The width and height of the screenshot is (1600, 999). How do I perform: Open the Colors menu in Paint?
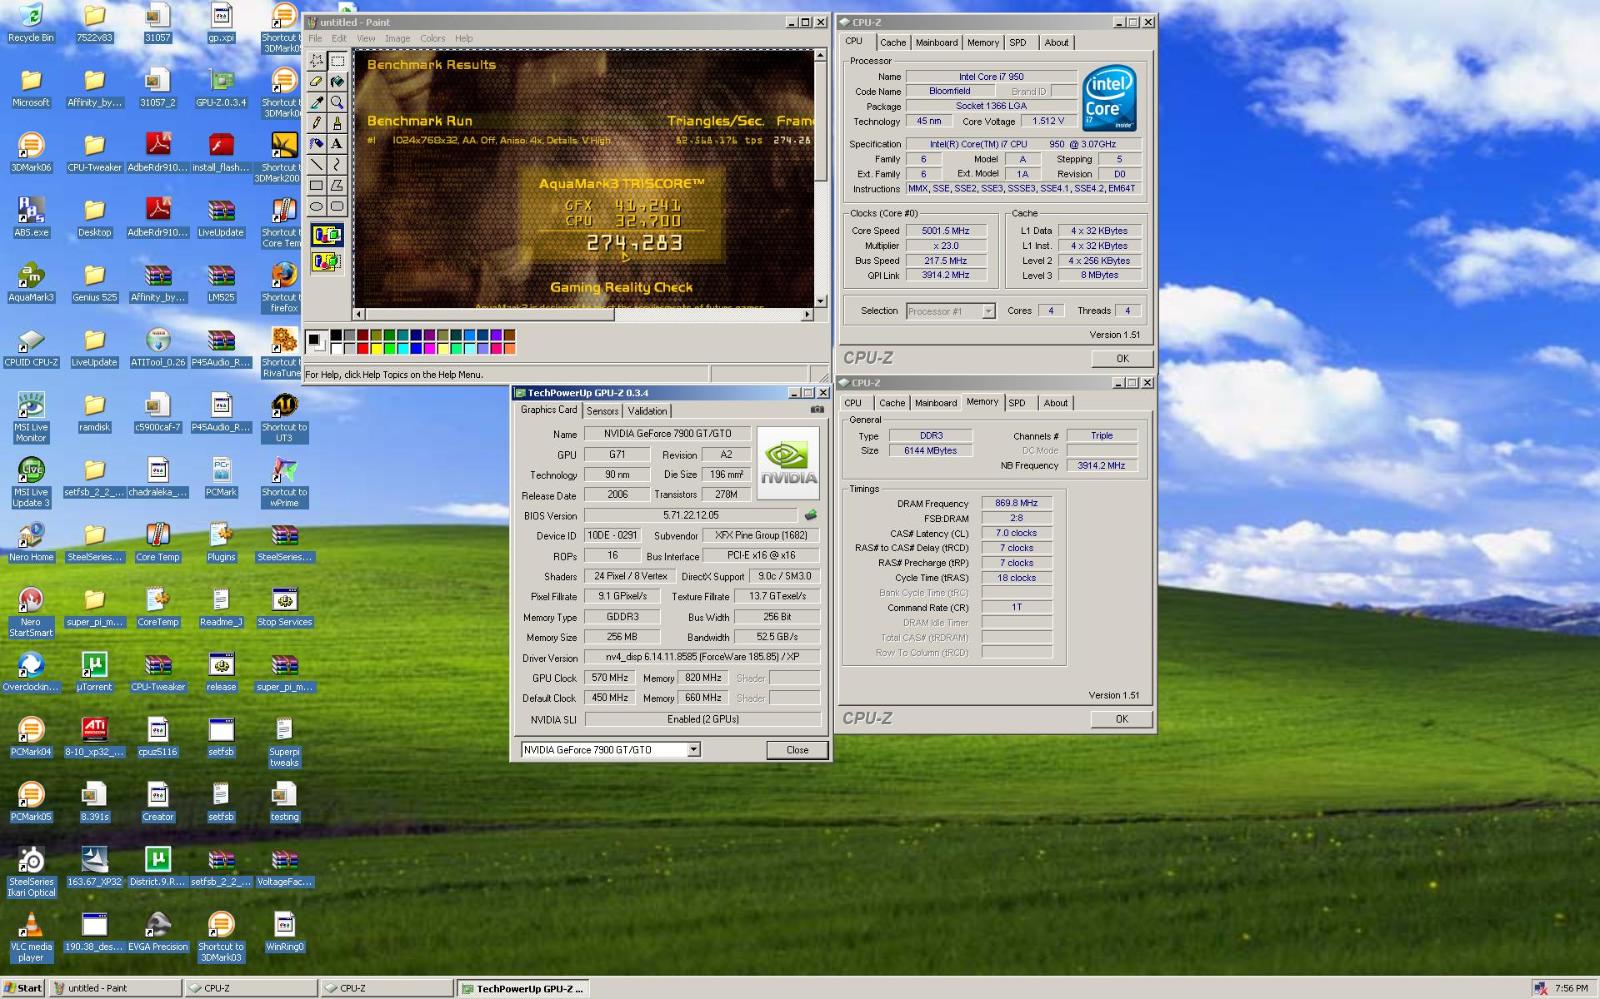tap(432, 39)
